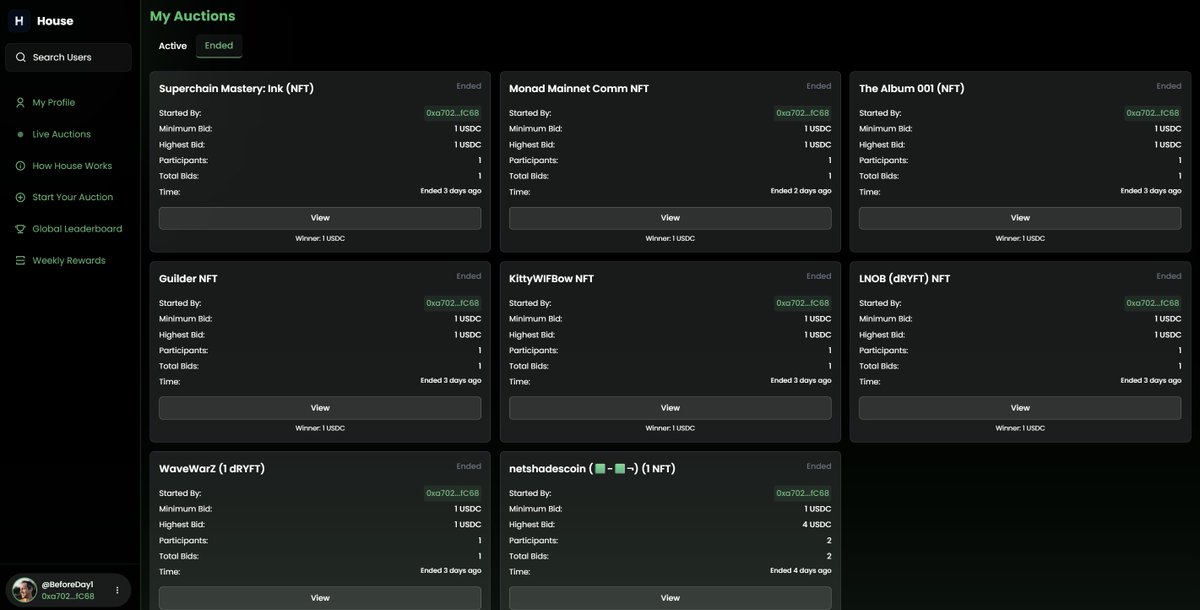Click starter address in netshadescoin card
Viewport: 1200px width, 610px height.
(803, 493)
